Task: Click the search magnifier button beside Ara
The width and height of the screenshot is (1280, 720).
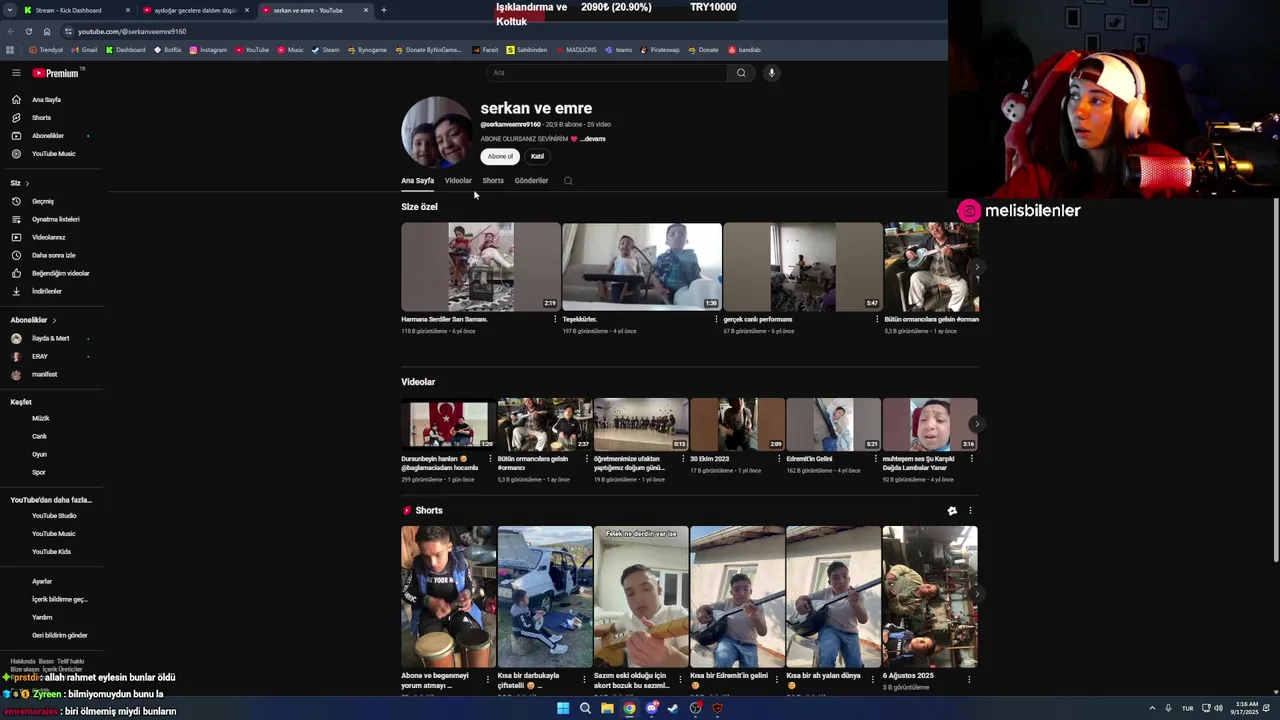Action: click(x=741, y=73)
